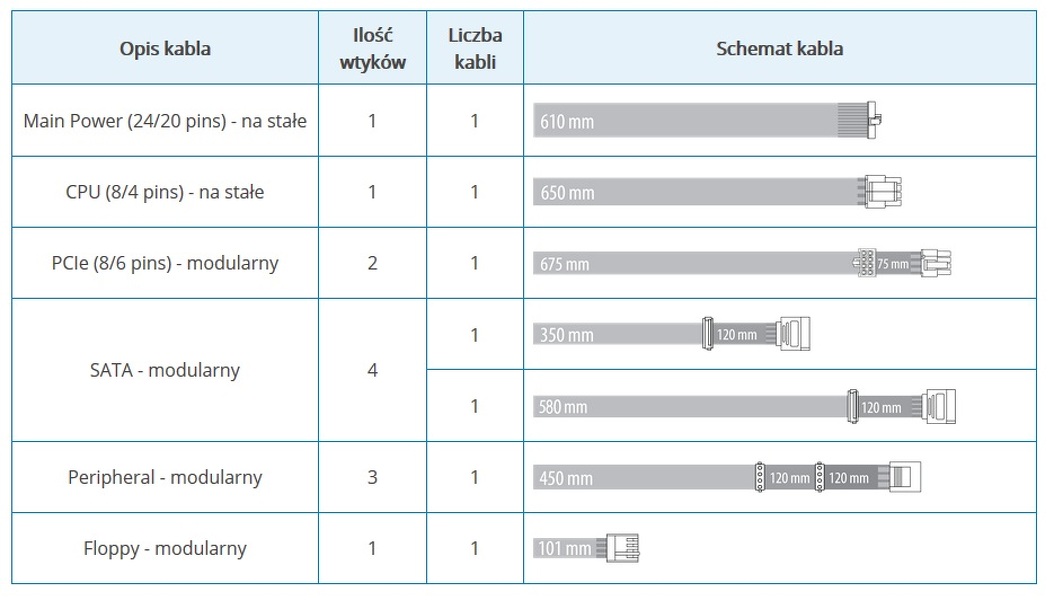The image size is (1054, 600).
Task: Click the 'Floppy - modularny' row label
Action: coord(165,548)
